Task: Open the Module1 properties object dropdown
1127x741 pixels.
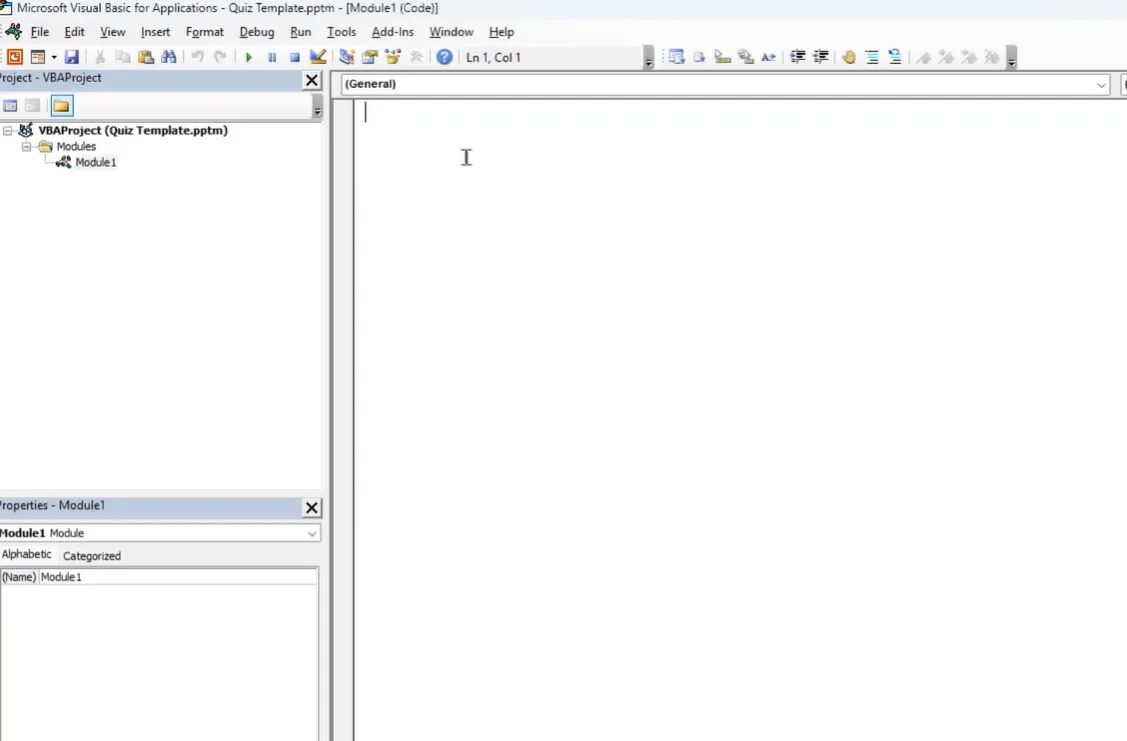Action: point(312,534)
